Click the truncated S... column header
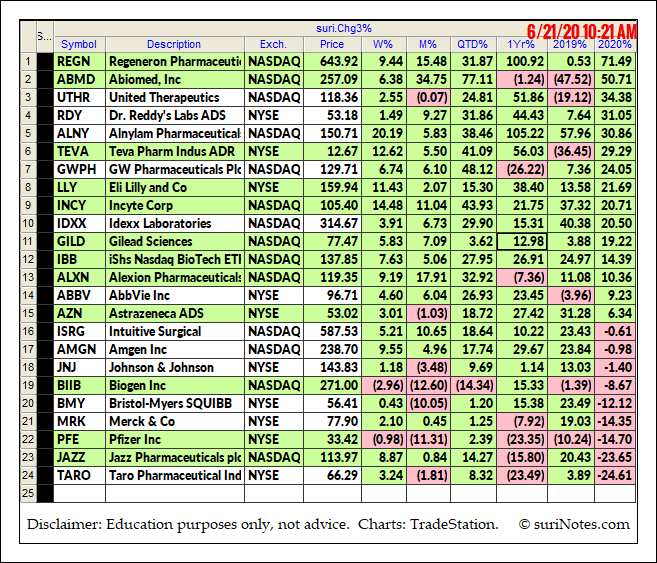The image size is (657, 563). click(44, 38)
